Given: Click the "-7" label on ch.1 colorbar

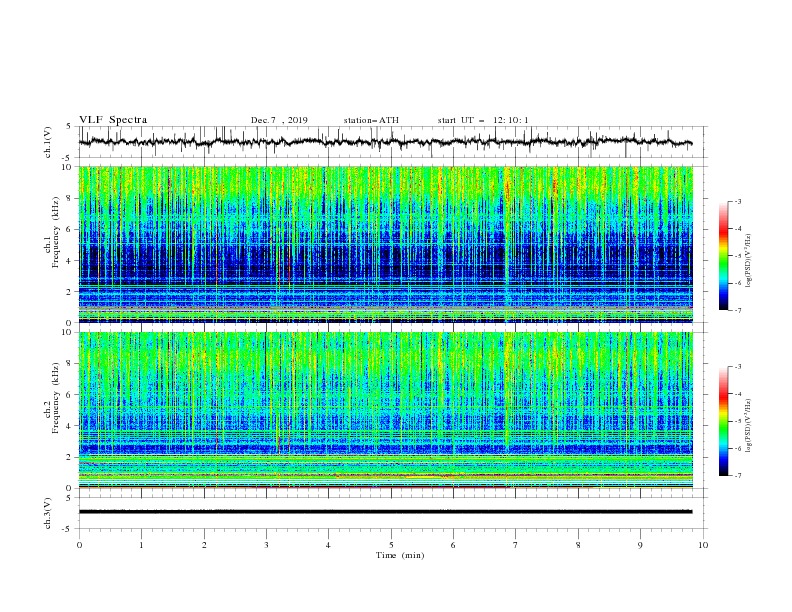Looking at the screenshot, I should tap(737, 310).
